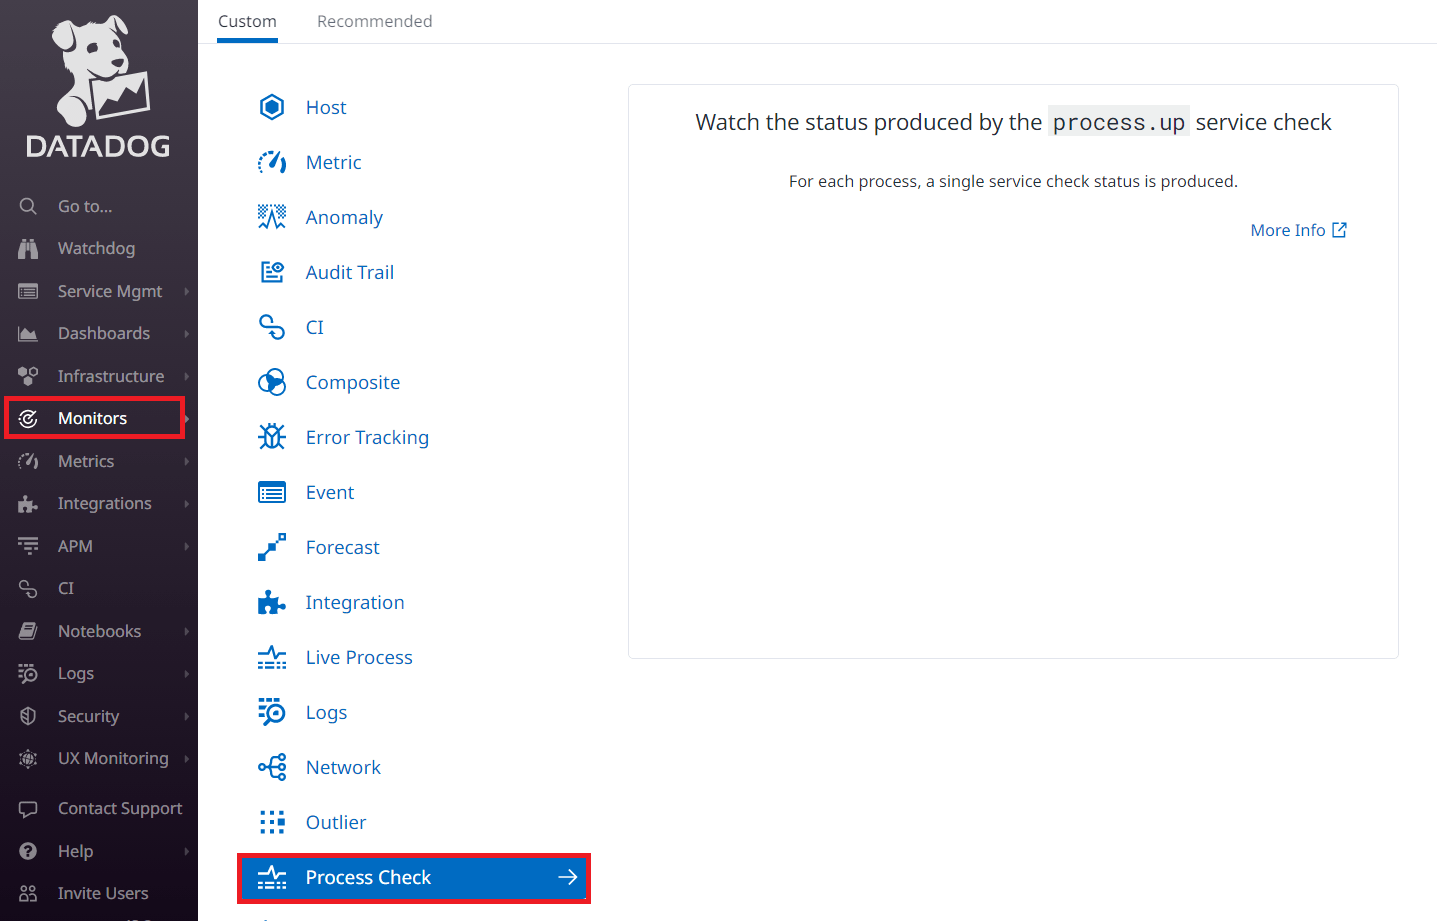Click the Outlier dots icon
Screen dimensions: 1437x921
point(272,822)
